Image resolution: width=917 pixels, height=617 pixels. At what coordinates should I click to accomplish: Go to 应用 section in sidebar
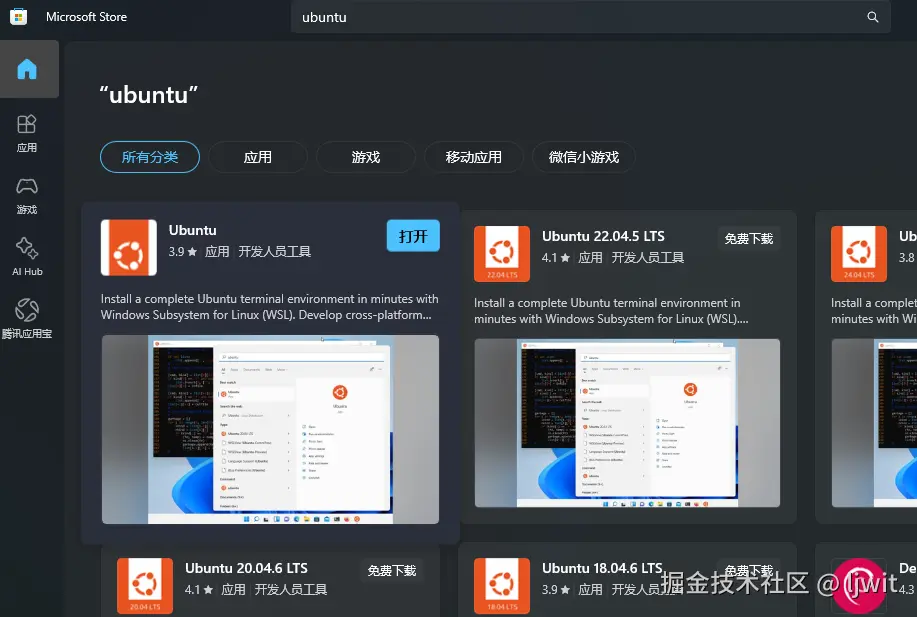tap(27, 133)
